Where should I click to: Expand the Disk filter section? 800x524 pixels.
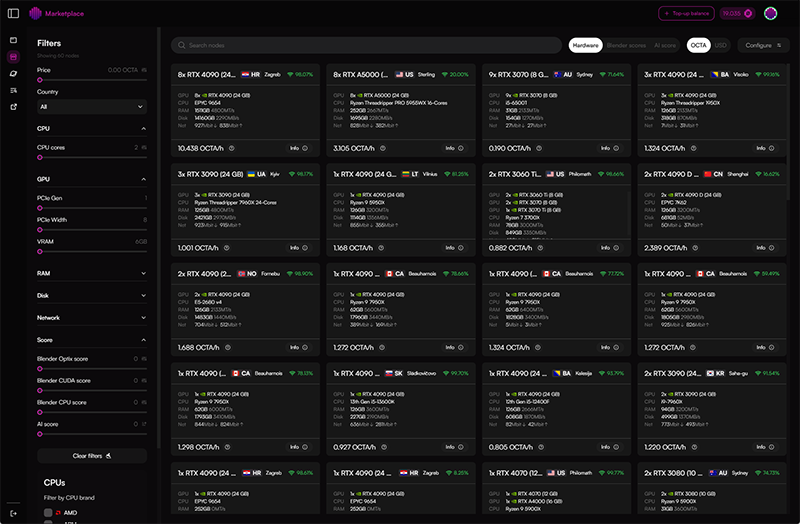click(x=143, y=295)
